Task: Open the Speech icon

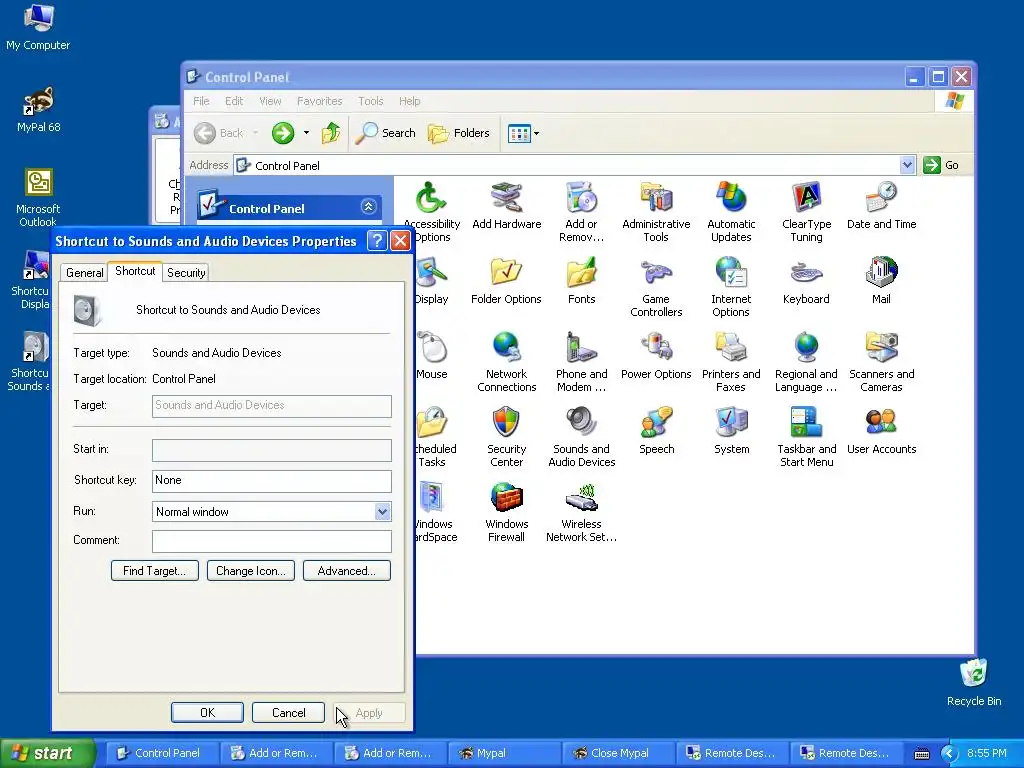Action: click(x=656, y=431)
